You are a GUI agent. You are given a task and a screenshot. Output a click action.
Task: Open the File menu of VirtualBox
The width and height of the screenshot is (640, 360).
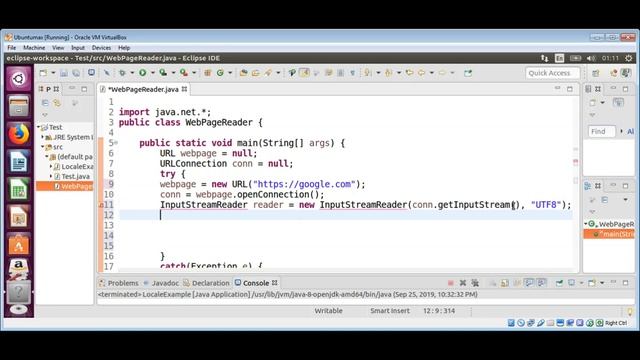pos(11,48)
